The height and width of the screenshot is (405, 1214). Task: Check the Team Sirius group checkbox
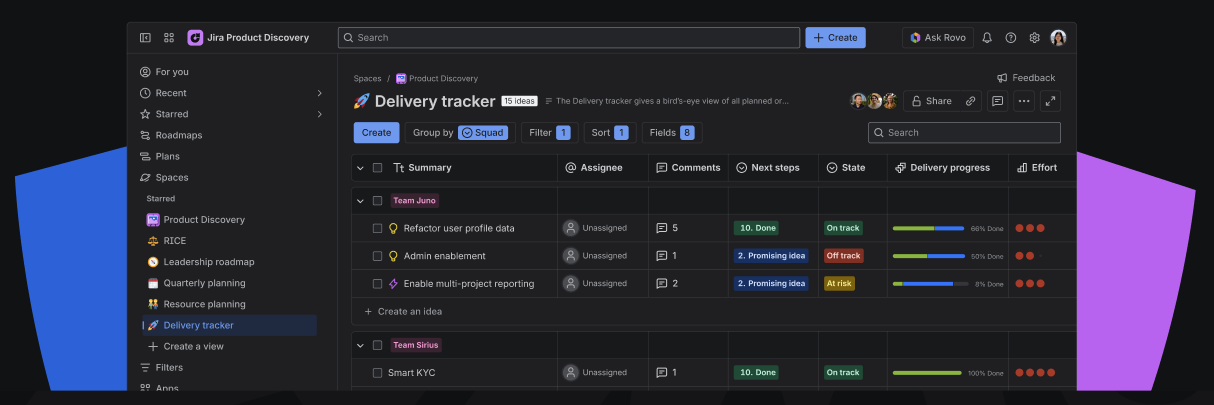tap(377, 345)
